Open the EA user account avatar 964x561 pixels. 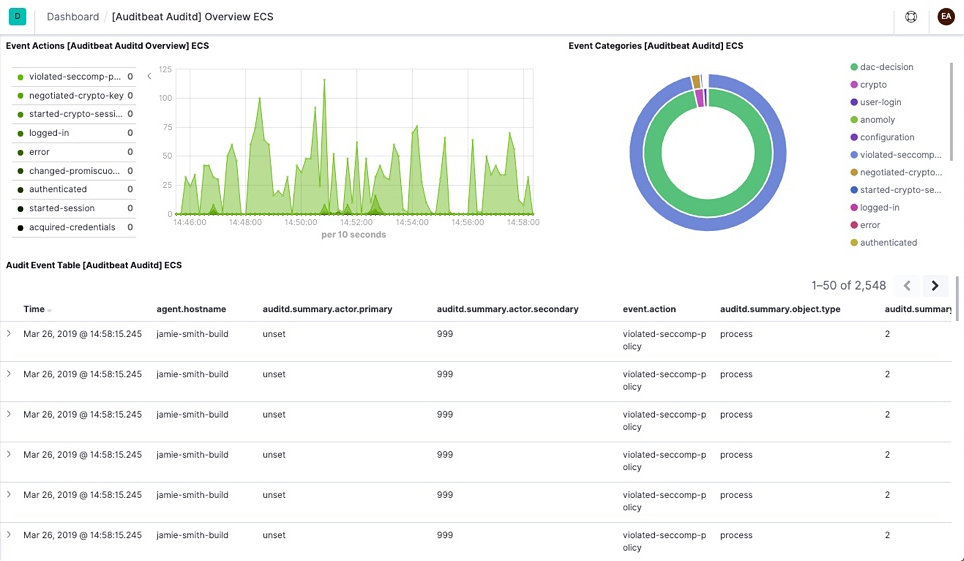click(945, 17)
